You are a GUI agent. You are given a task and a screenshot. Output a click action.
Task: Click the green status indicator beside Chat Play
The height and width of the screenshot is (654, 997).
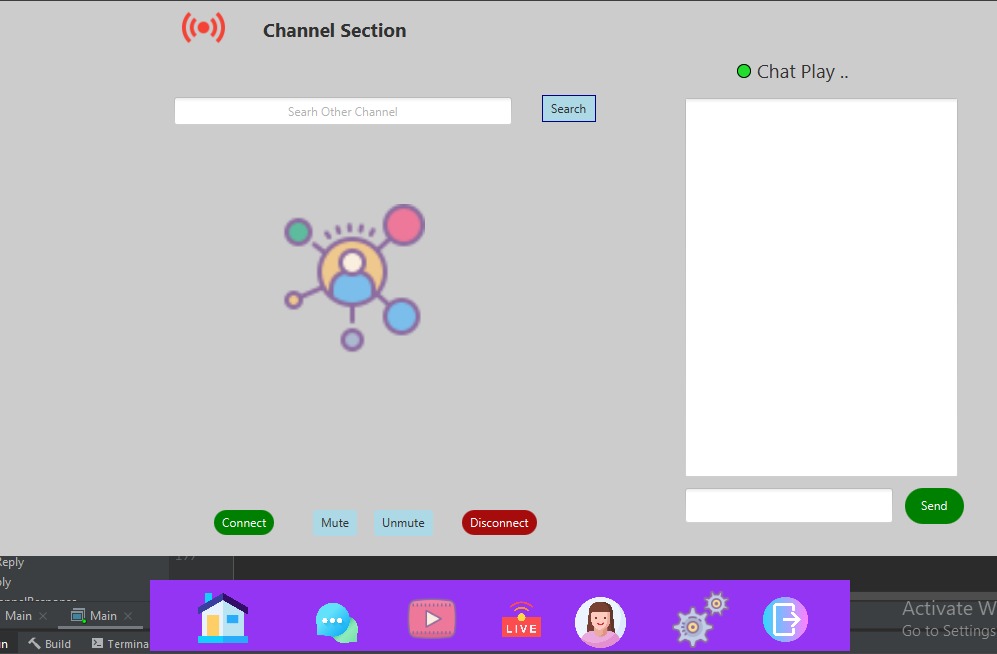click(x=743, y=70)
